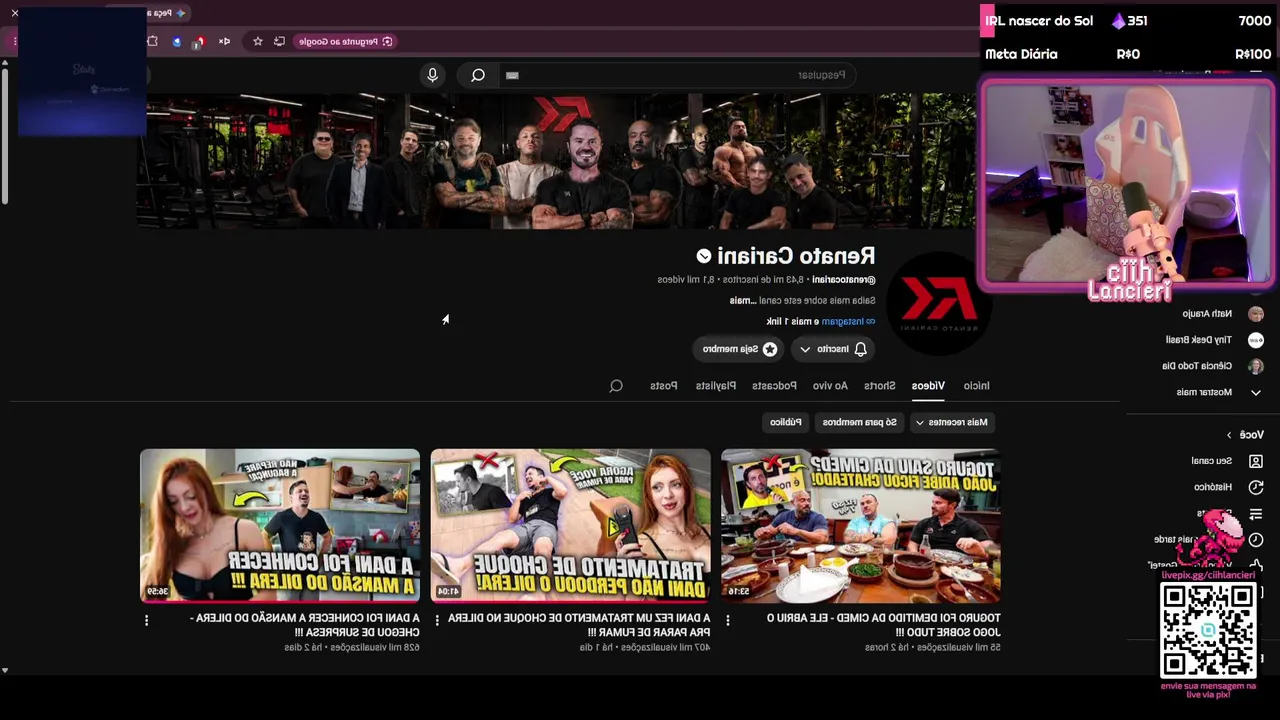Open the Podcasts tab
This screenshot has height=720, width=1280.
pos(774,386)
